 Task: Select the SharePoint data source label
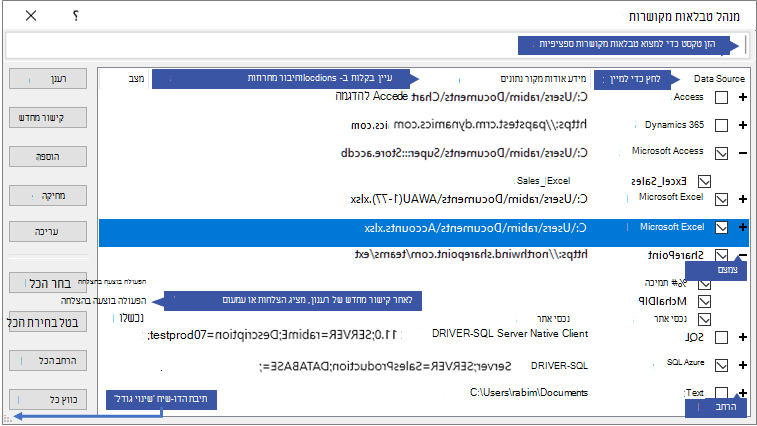coord(675,255)
